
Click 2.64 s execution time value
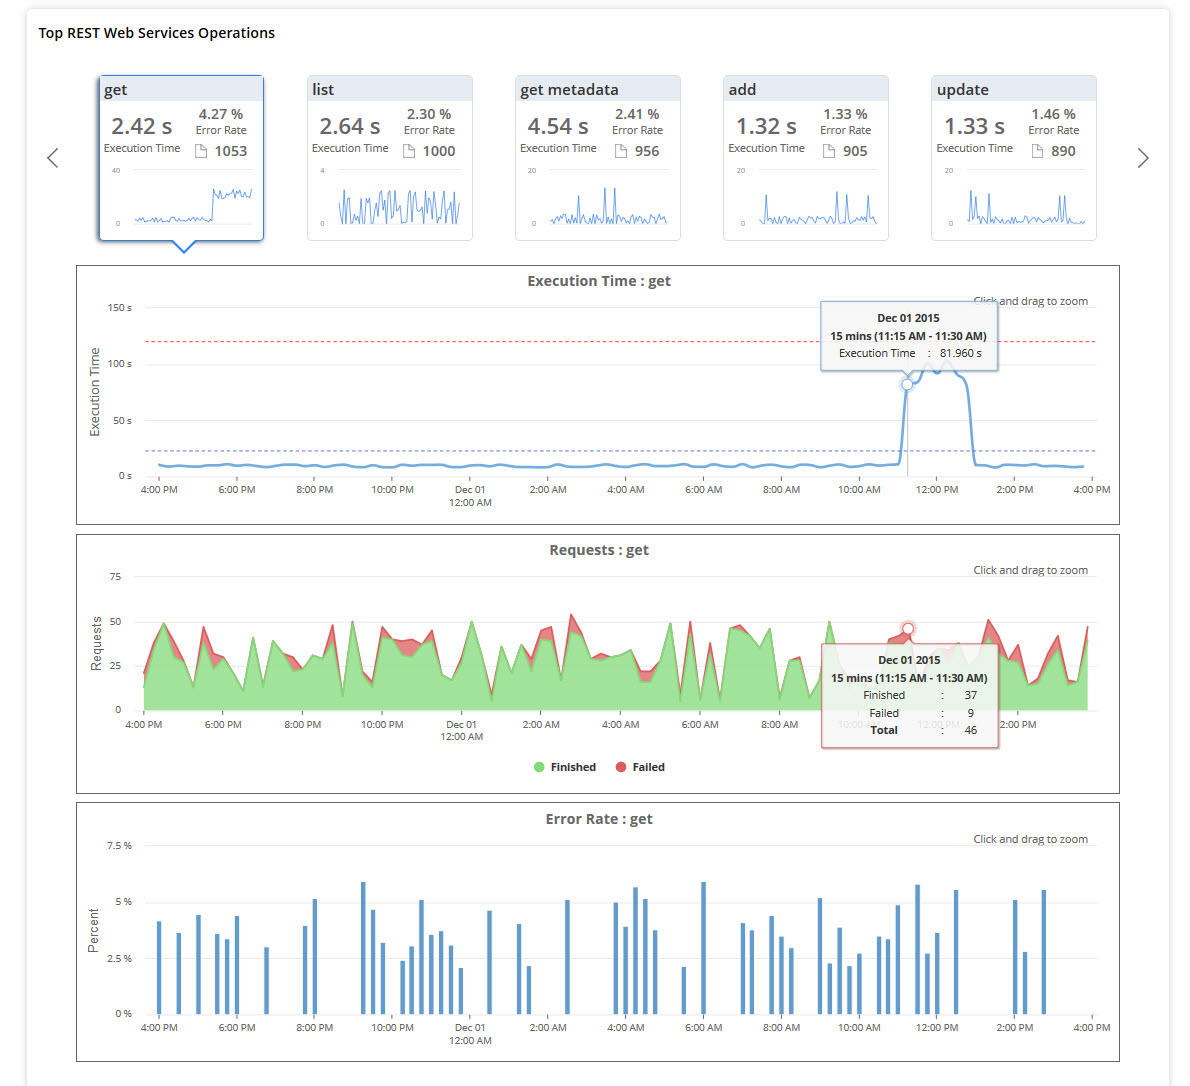click(350, 126)
